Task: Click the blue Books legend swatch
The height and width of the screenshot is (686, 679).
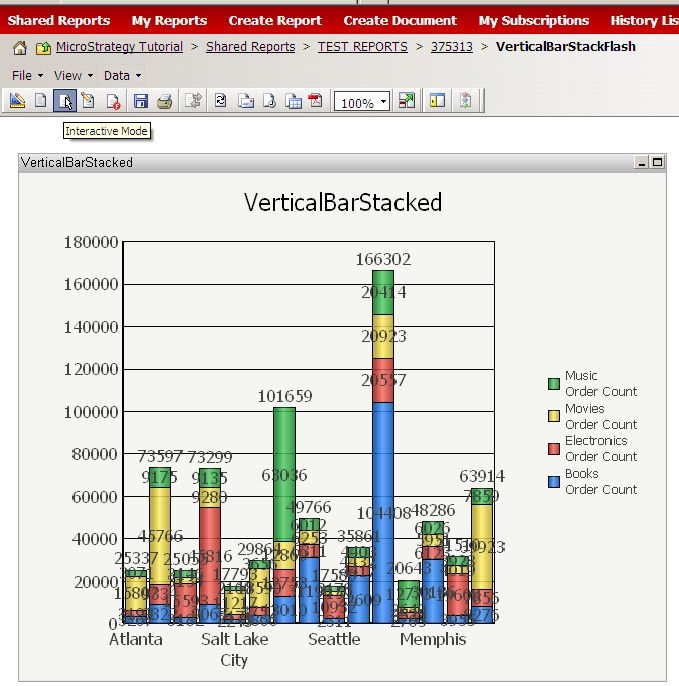Action: click(x=554, y=482)
